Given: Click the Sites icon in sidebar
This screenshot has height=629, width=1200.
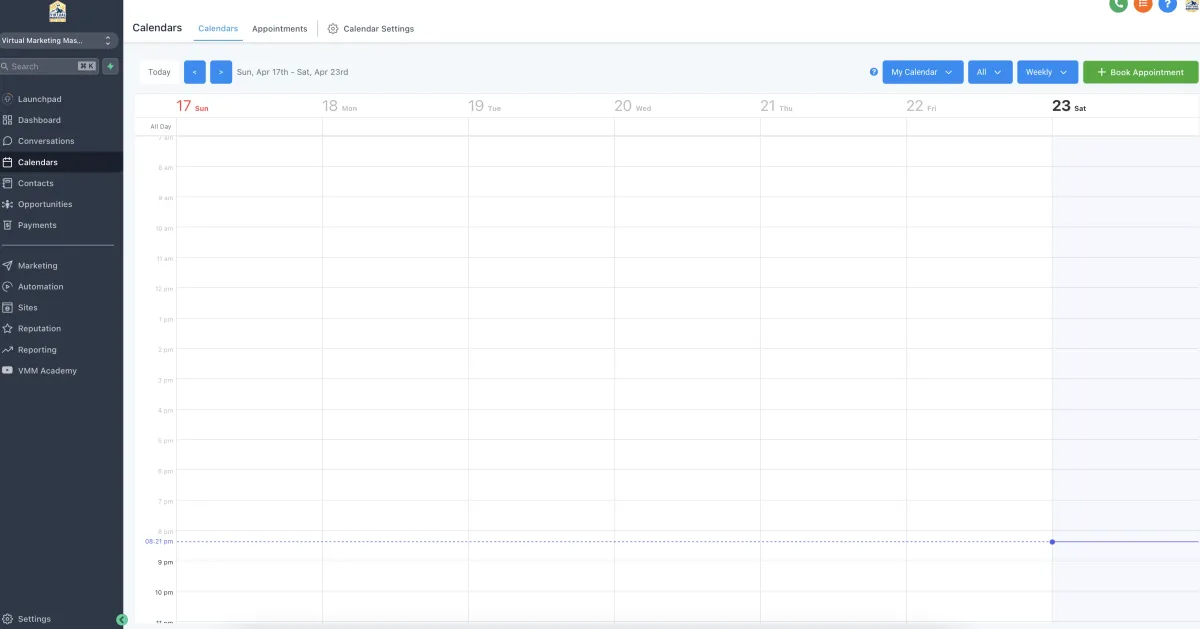Looking at the screenshot, I should [8, 308].
